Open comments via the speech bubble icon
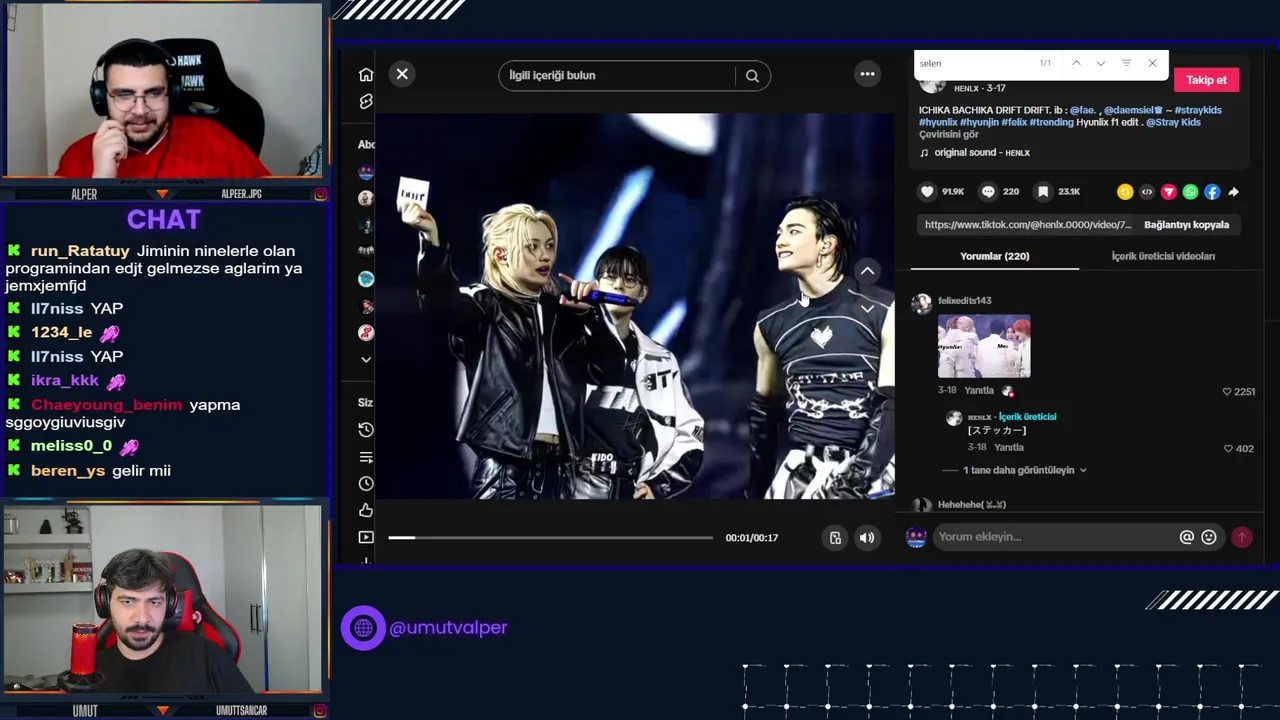The height and width of the screenshot is (720, 1280). [x=988, y=192]
